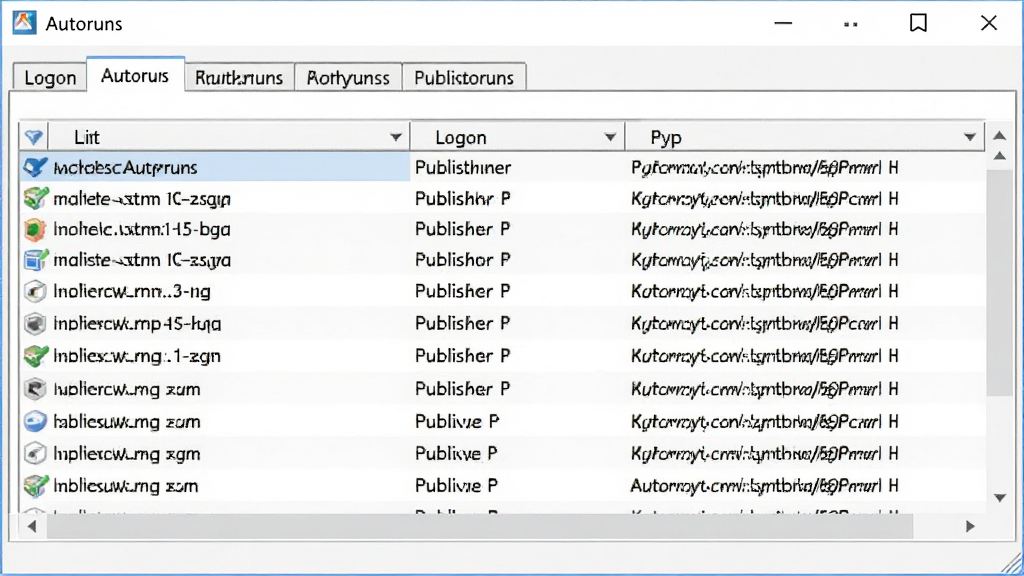Image resolution: width=1024 pixels, height=576 pixels.
Task: Click the icon of the lupliercw.ng zum row
Action: coord(35,389)
